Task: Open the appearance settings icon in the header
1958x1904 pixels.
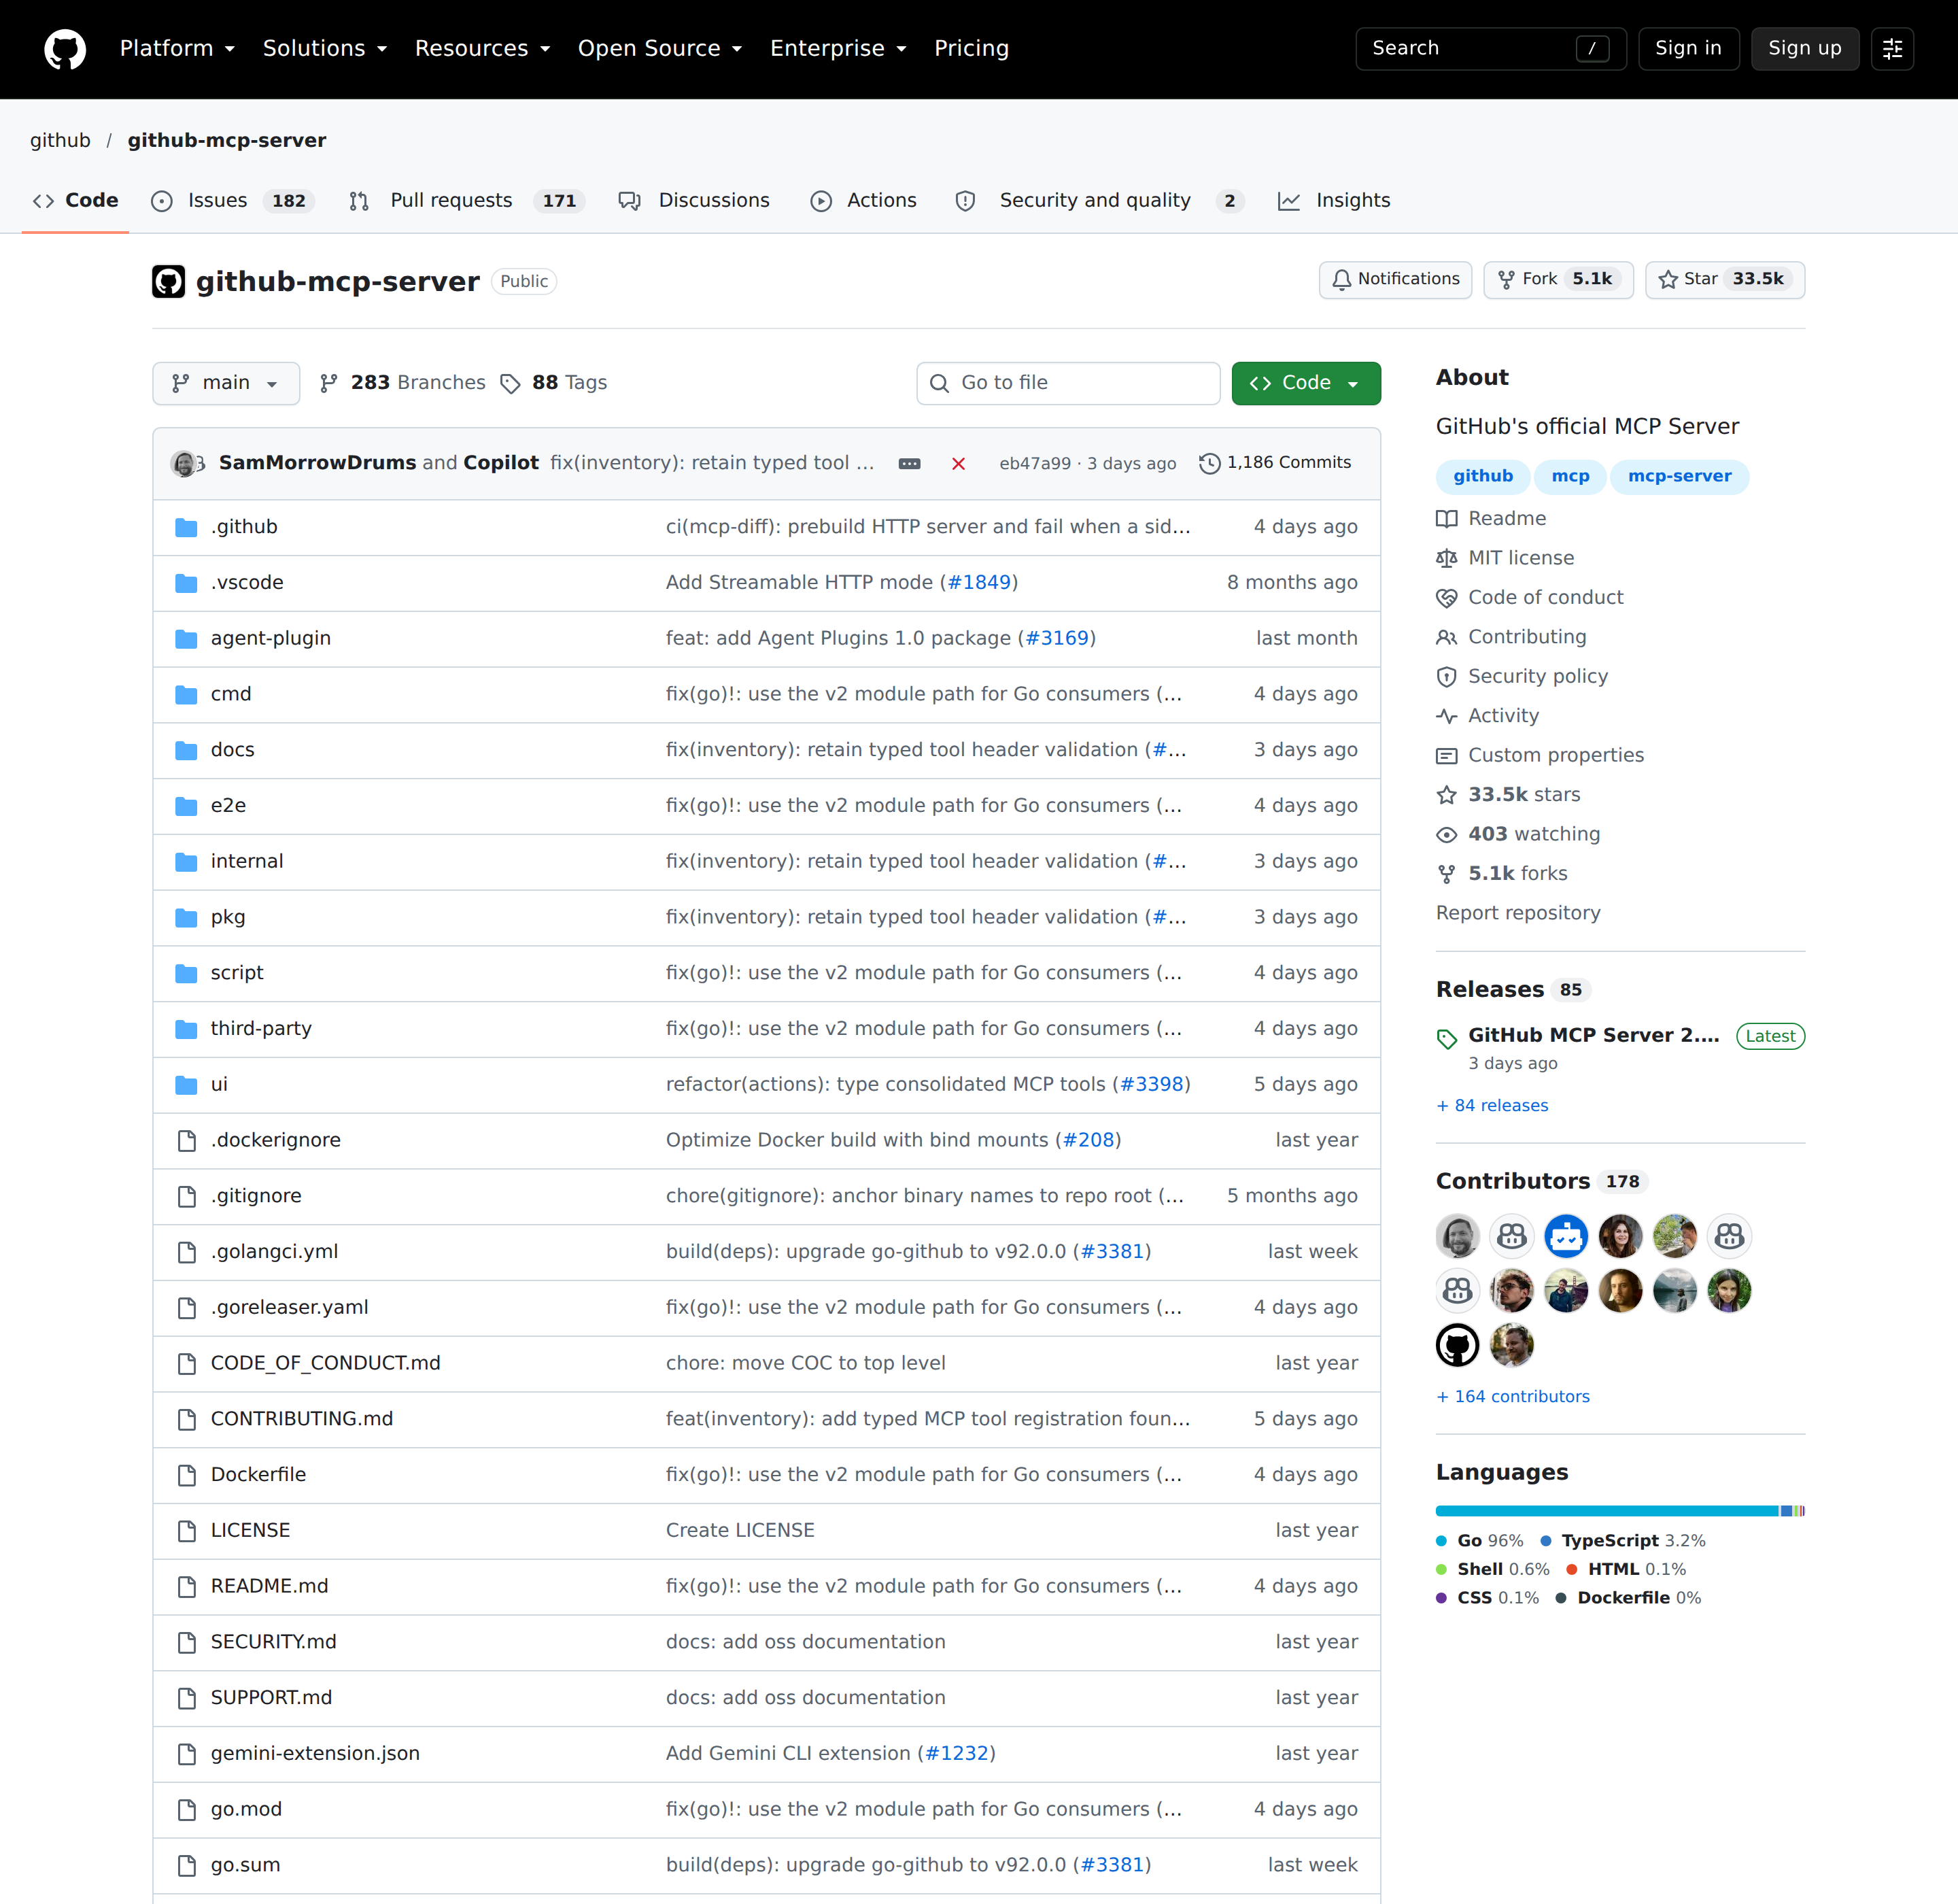Action: tap(1892, 49)
